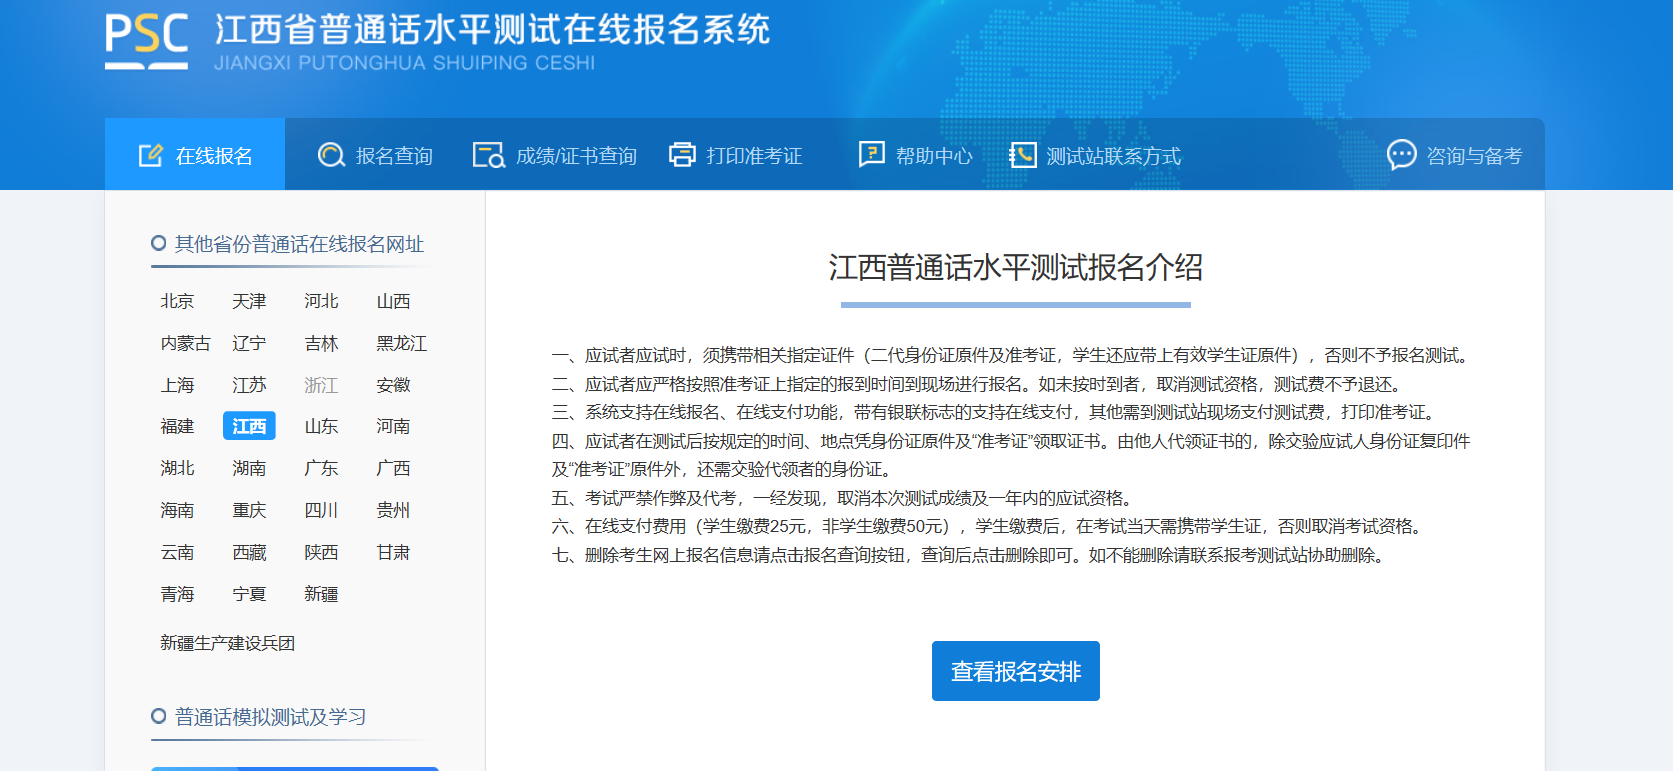This screenshot has width=1673, height=771.
Task: Click the phone book icon beside 测试站联系方式
Action: coord(1022,155)
